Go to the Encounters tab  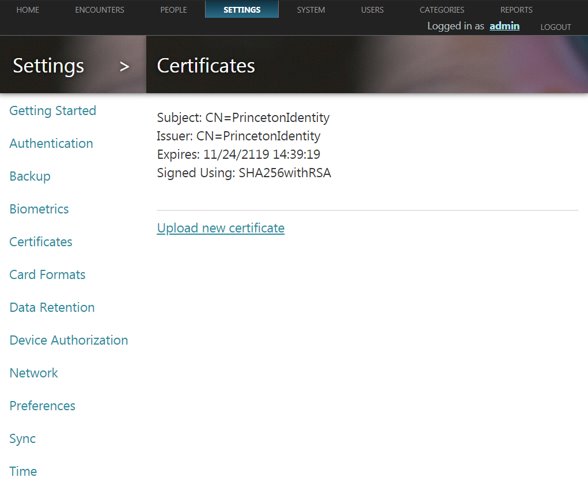99,10
